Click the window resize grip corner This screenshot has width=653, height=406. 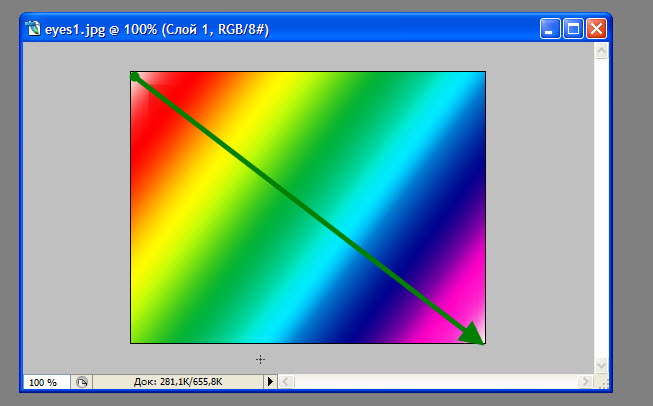pos(602,382)
